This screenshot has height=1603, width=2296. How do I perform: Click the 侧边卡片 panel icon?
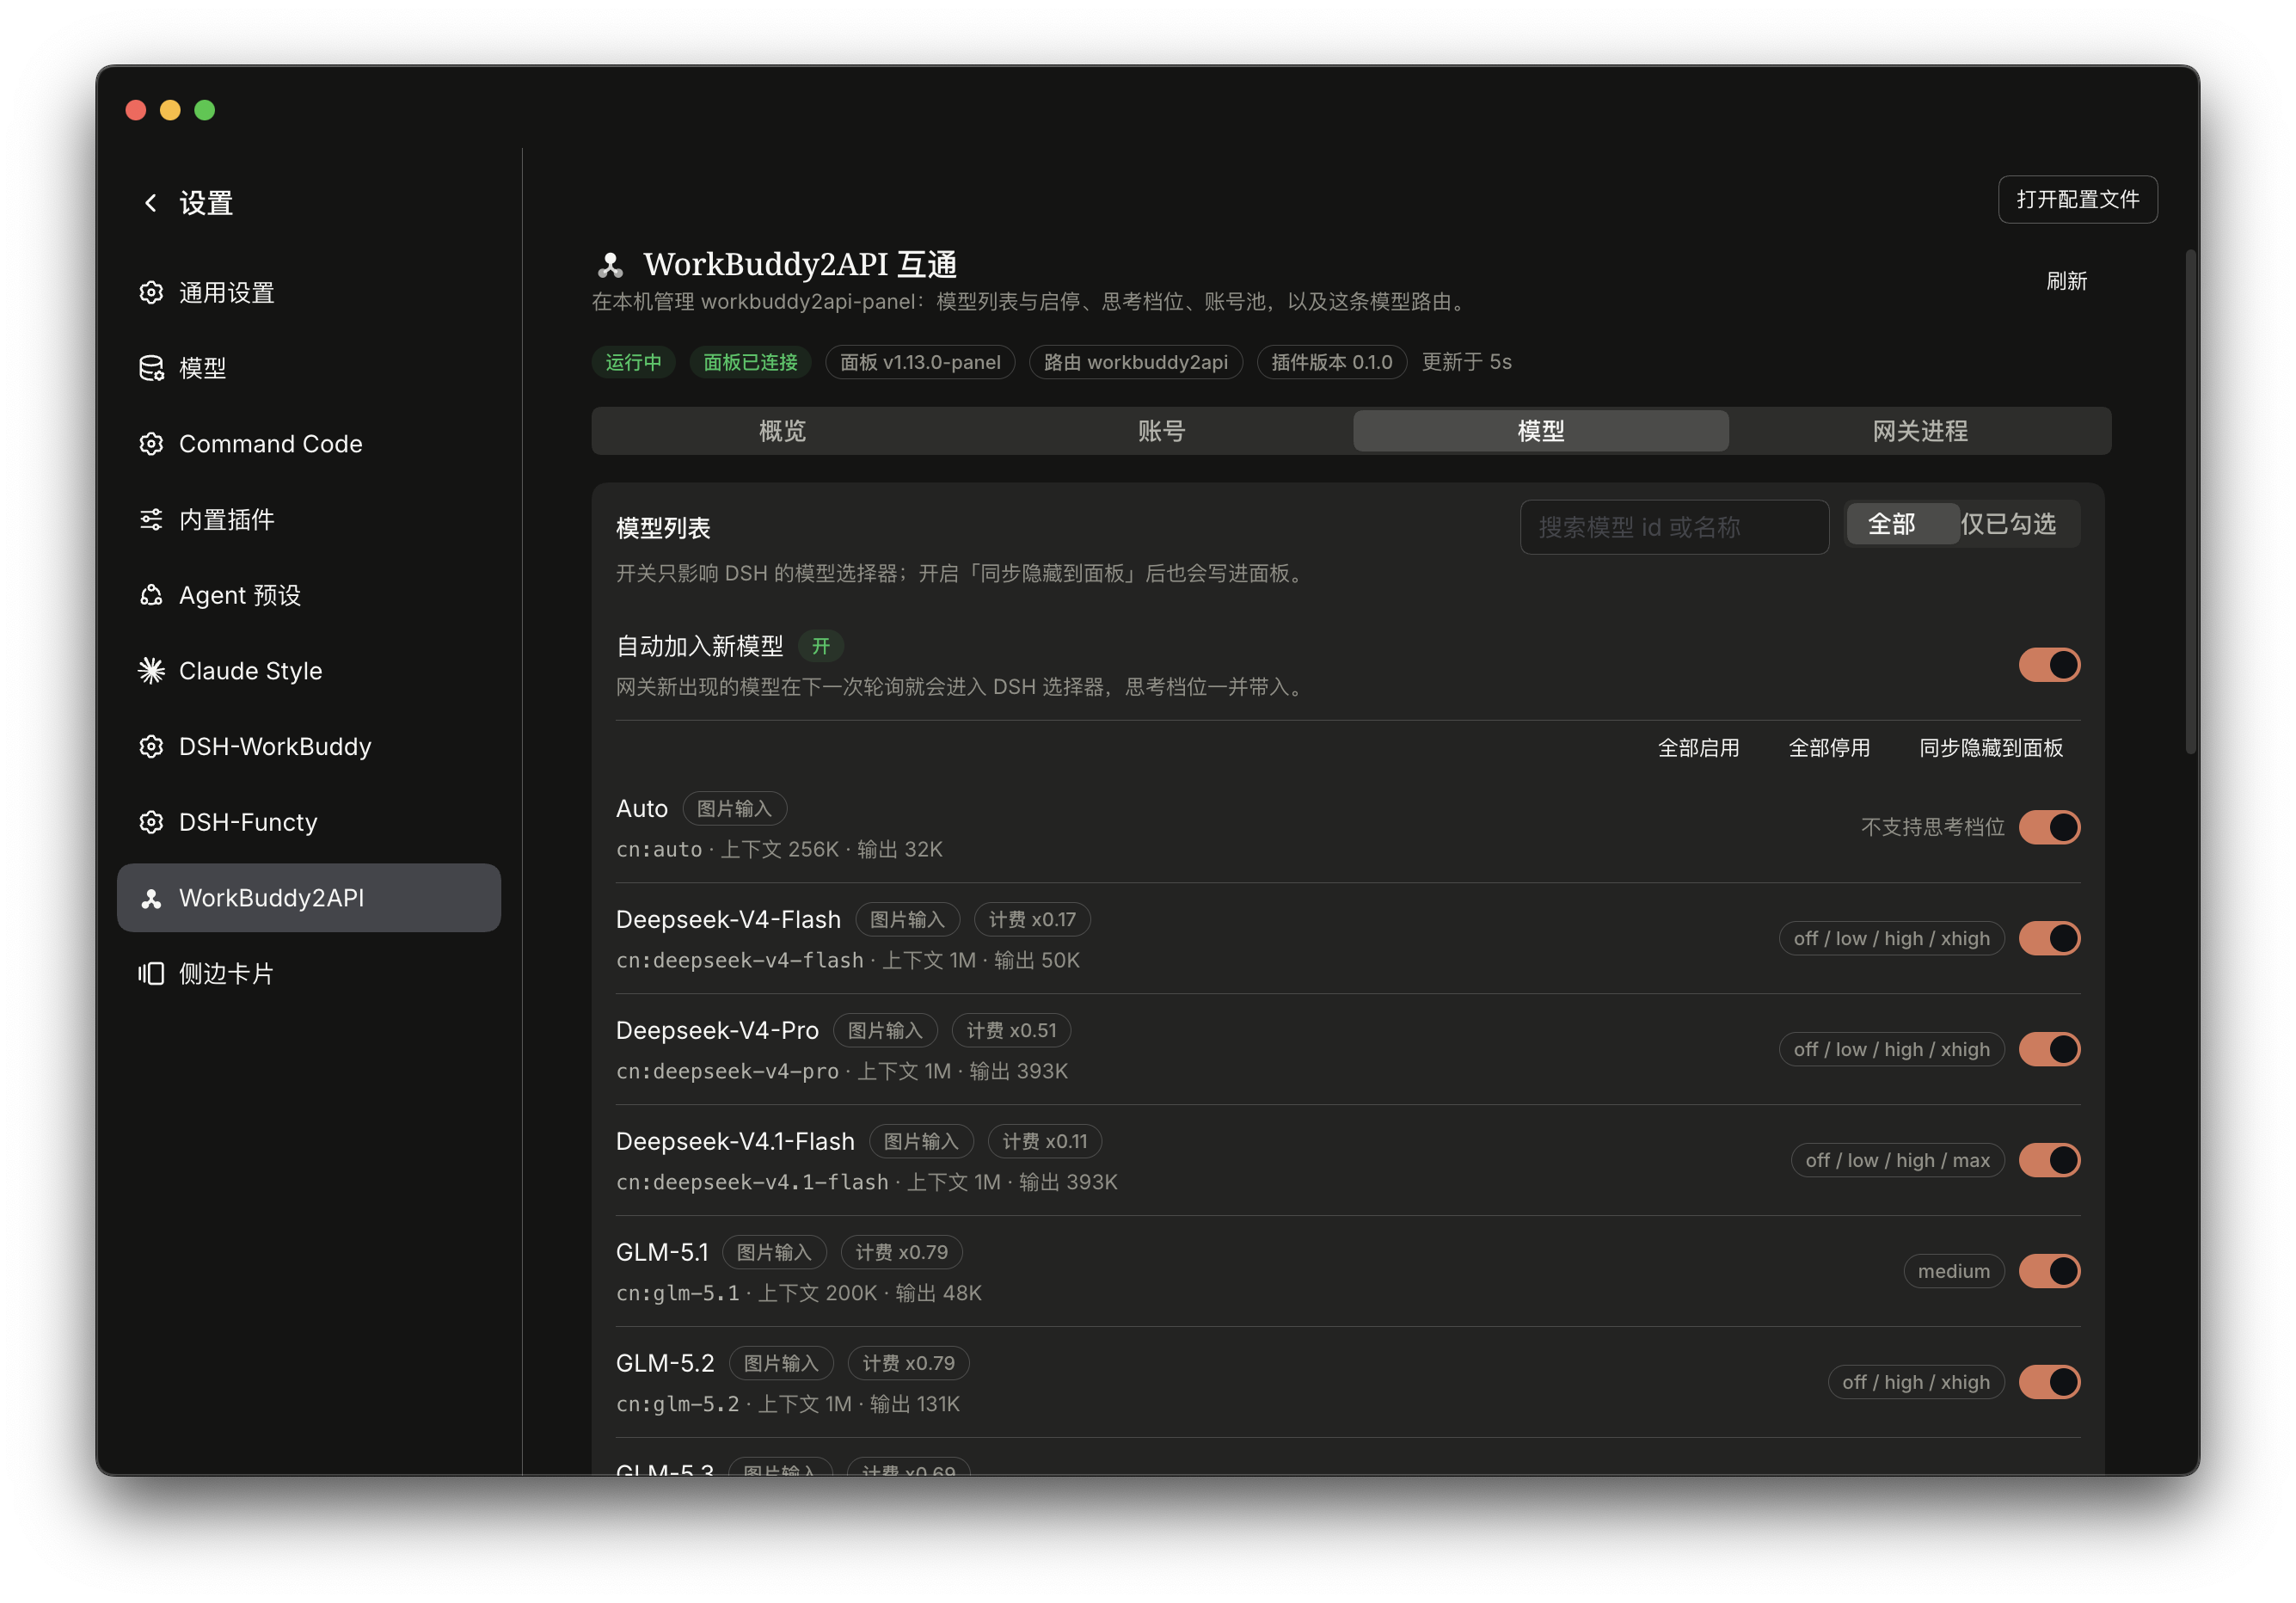151,973
